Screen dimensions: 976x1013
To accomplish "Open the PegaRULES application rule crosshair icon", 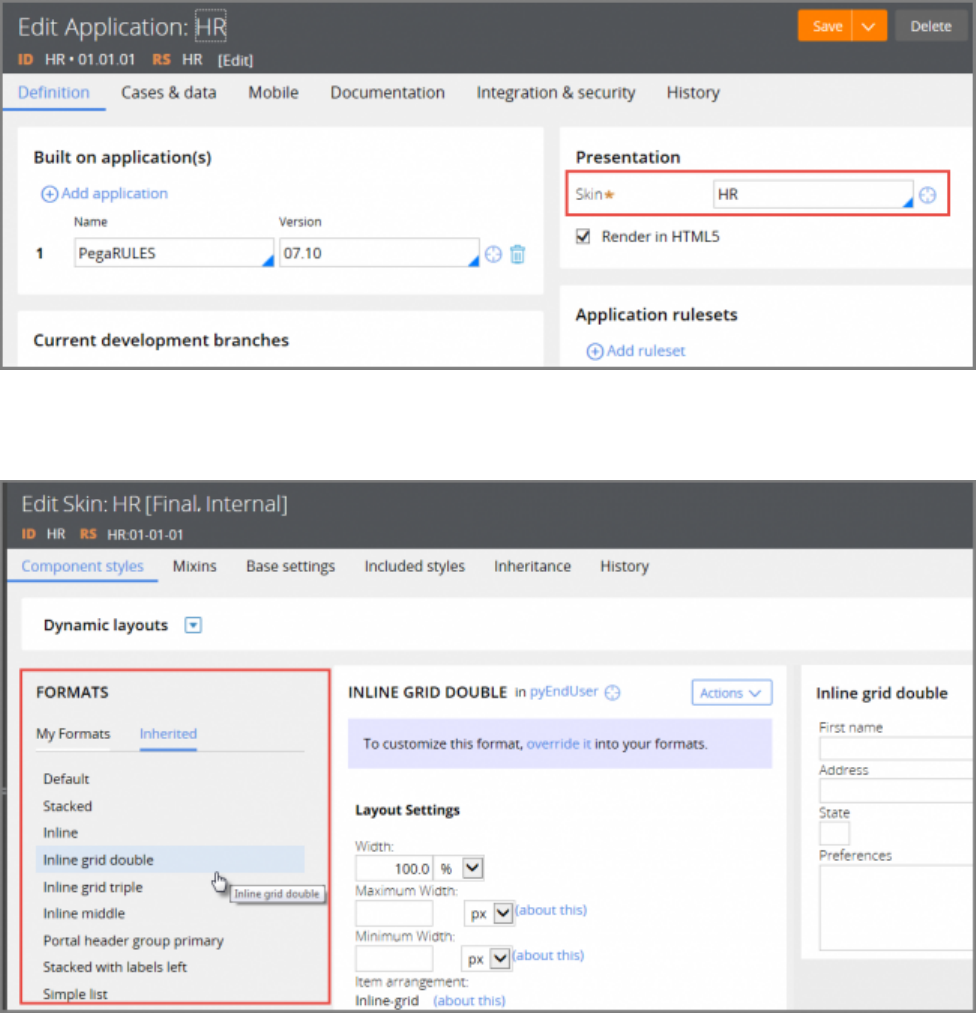I will 493,254.
